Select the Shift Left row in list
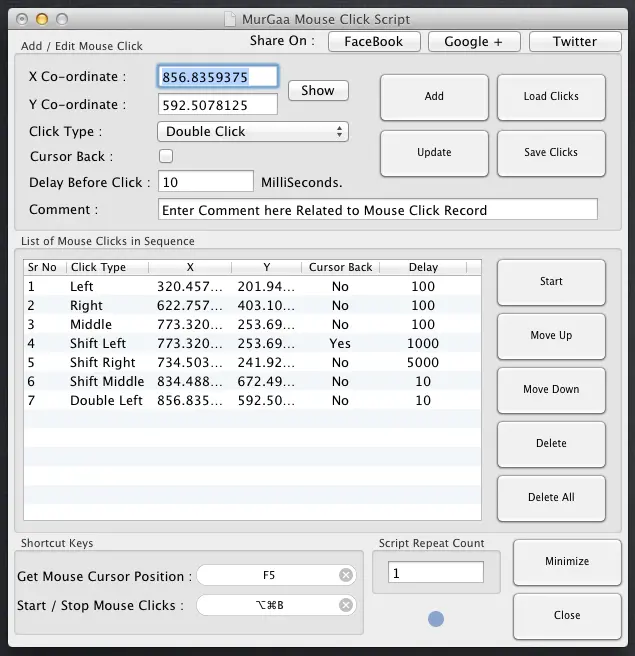Viewport: 635px width, 656px height. 250,343
